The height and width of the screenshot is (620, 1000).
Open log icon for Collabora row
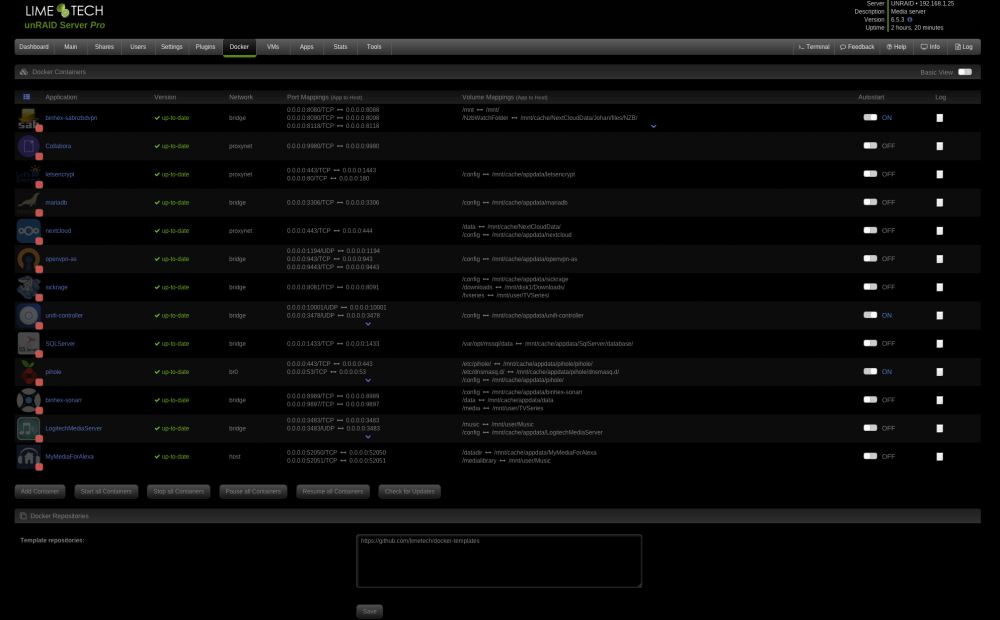pyautogui.click(x=939, y=146)
